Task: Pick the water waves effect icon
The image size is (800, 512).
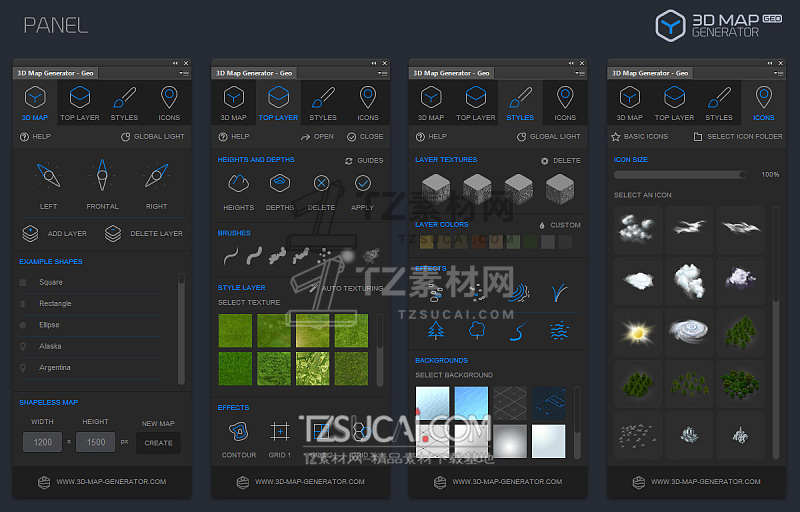Action: pos(560,331)
